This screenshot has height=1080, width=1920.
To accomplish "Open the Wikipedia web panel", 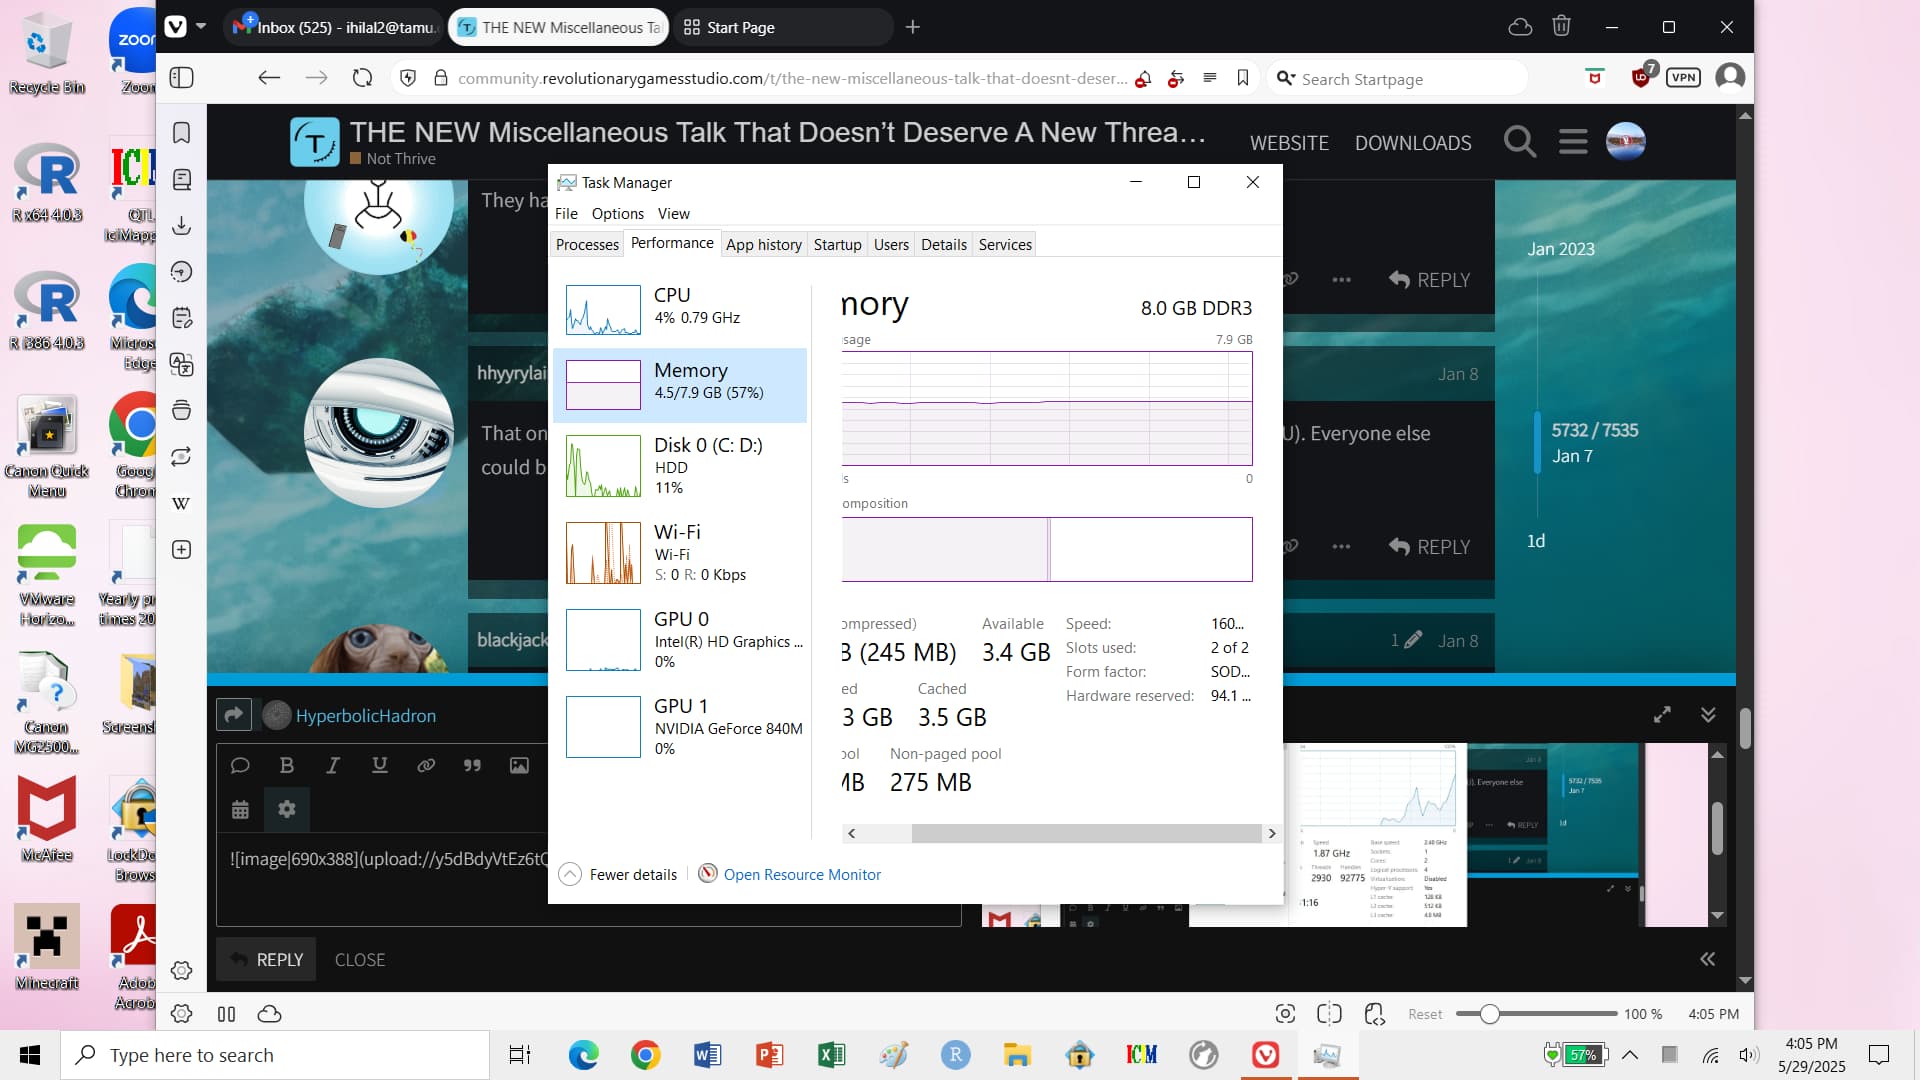I will coord(181,503).
